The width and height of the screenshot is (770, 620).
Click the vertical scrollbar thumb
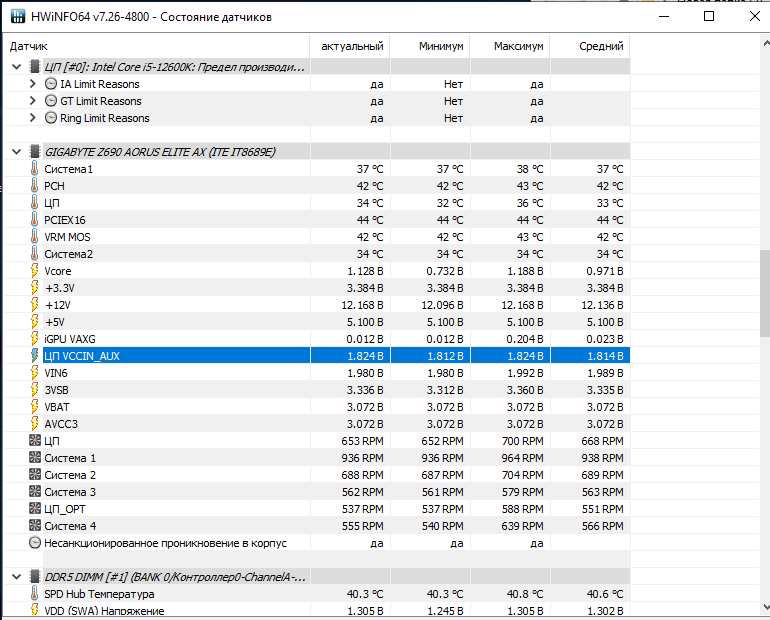tap(765, 293)
